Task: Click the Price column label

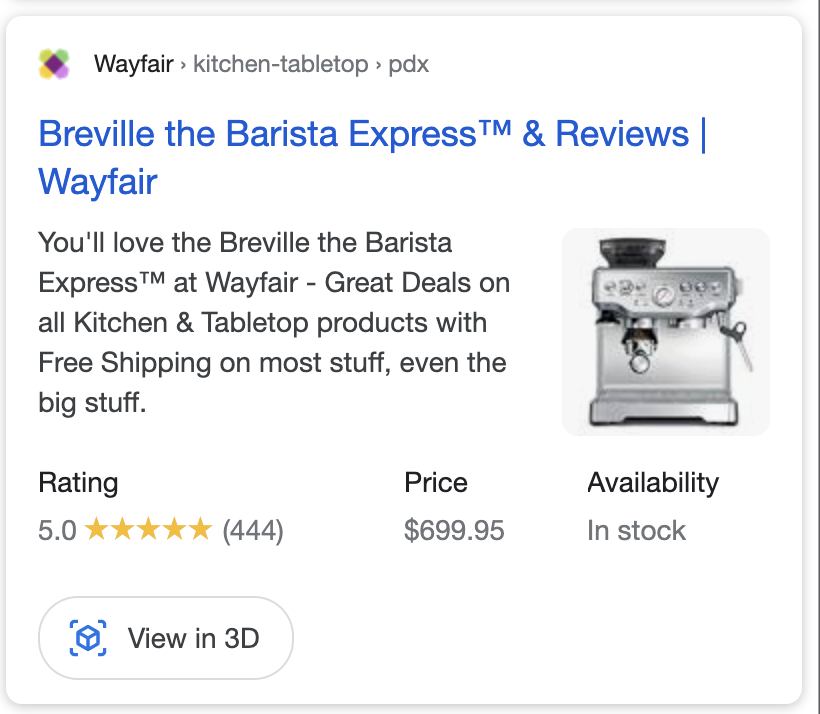Action: click(435, 483)
